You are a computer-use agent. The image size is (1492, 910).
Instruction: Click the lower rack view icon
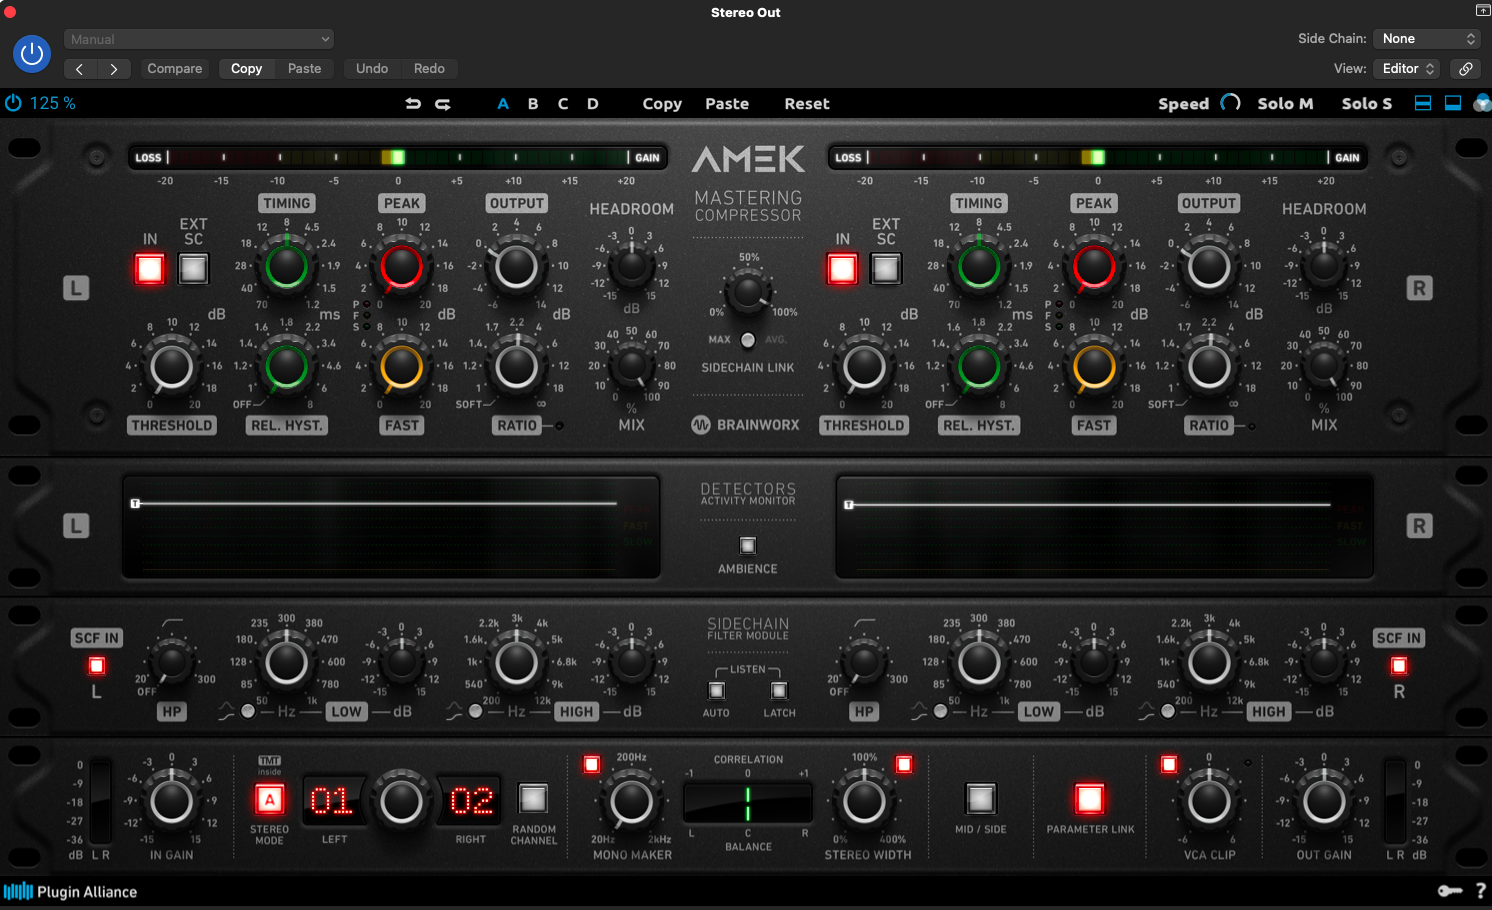[x=1453, y=103]
